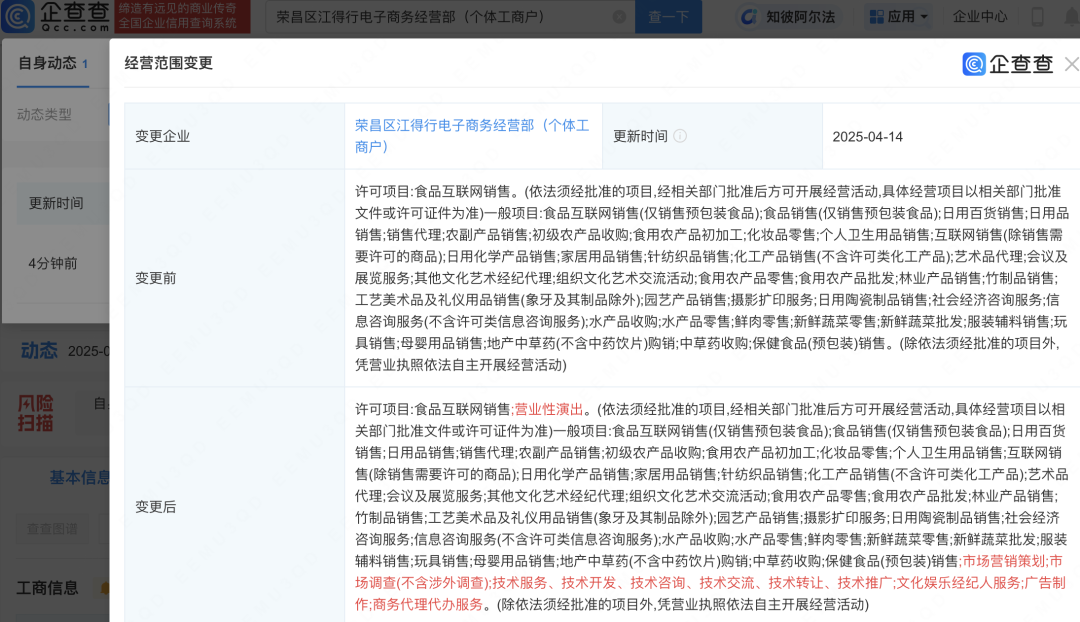
Task: Open the 荣昌区江得行电子商务经营部 company link
Action: point(472,136)
